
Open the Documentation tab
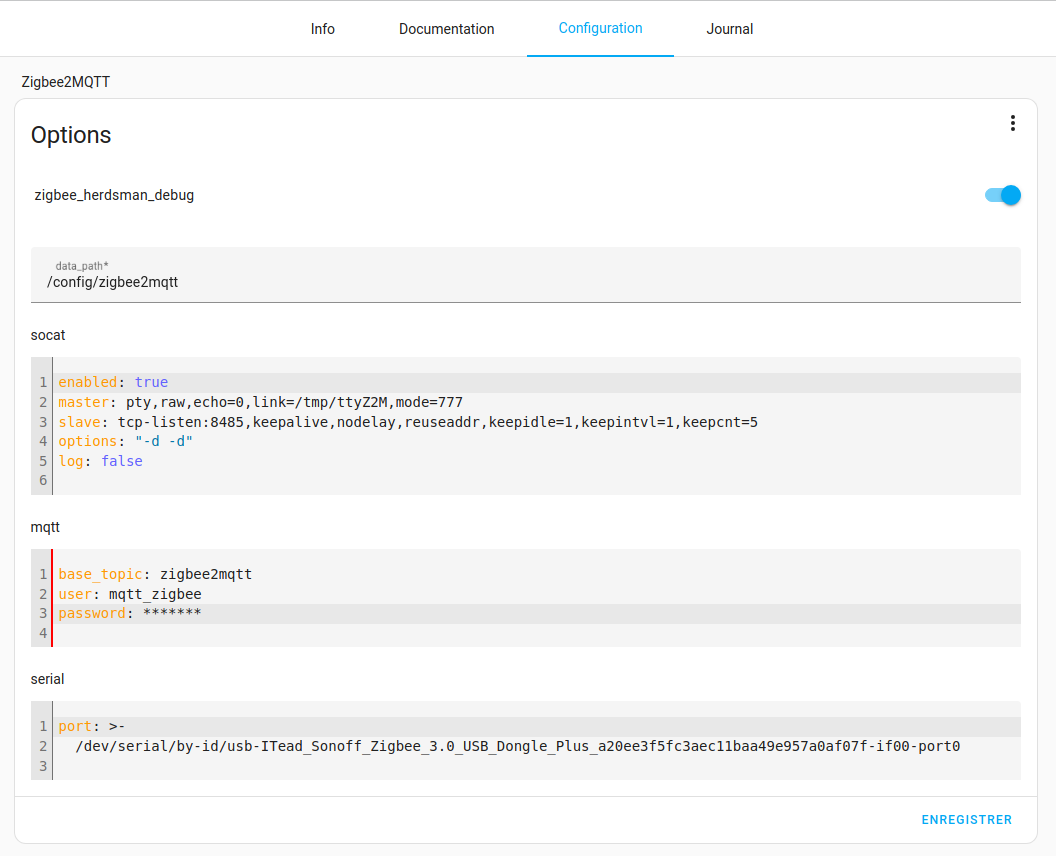pyautogui.click(x=447, y=29)
